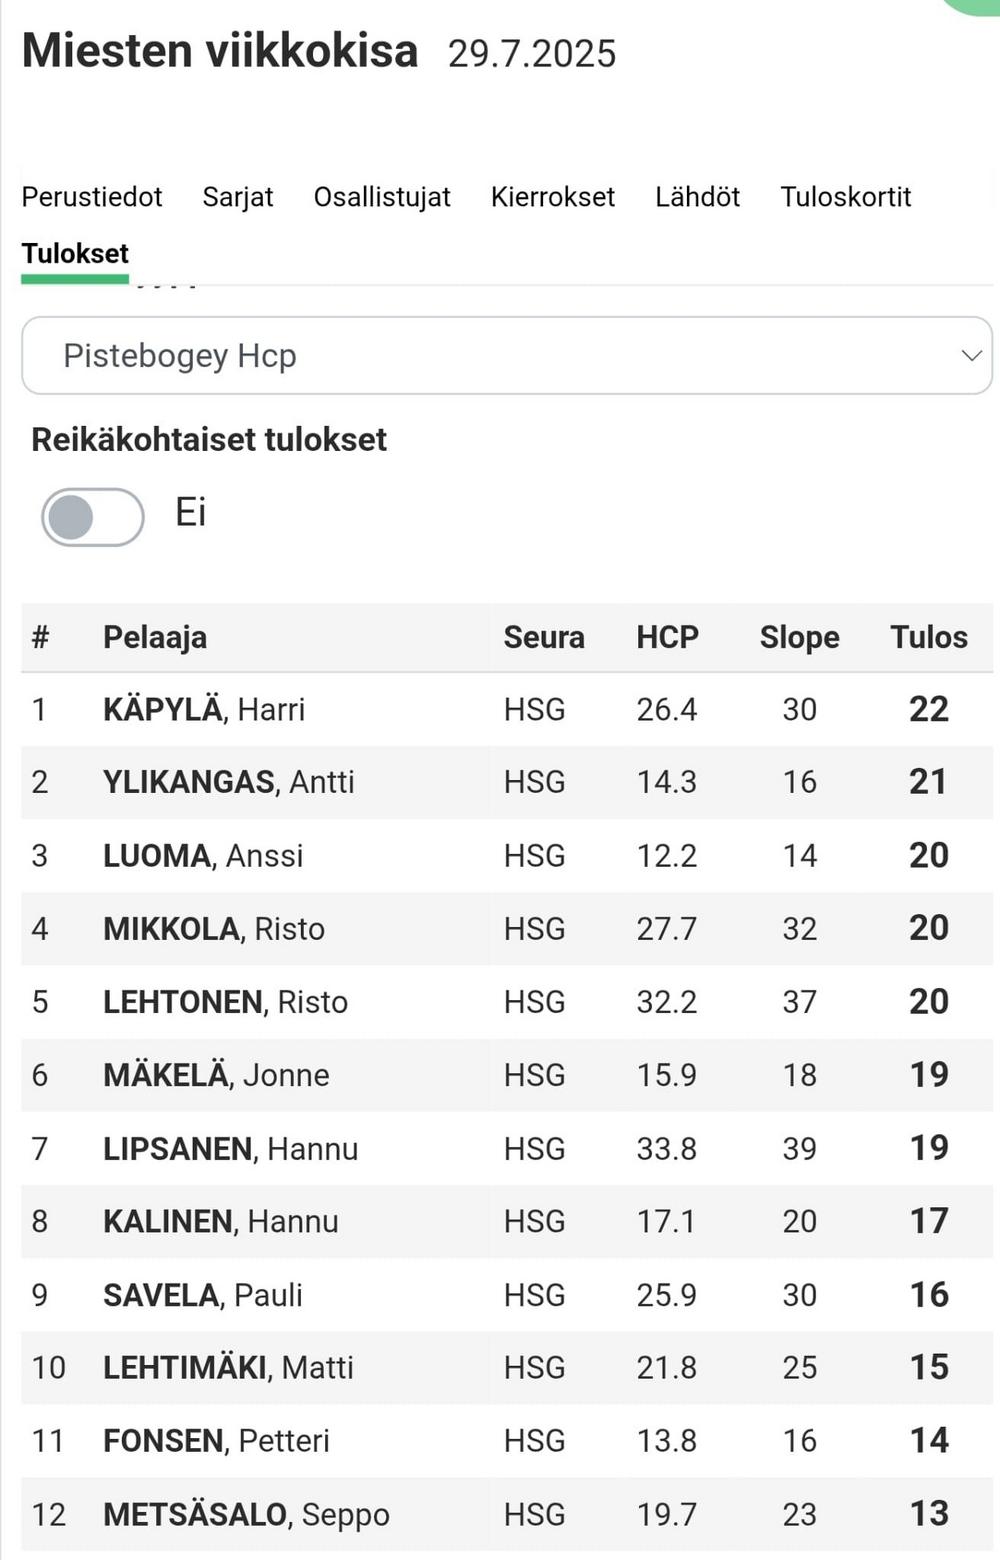1000x1560 pixels.
Task: View the Tuloskortit tab
Action: point(846,197)
